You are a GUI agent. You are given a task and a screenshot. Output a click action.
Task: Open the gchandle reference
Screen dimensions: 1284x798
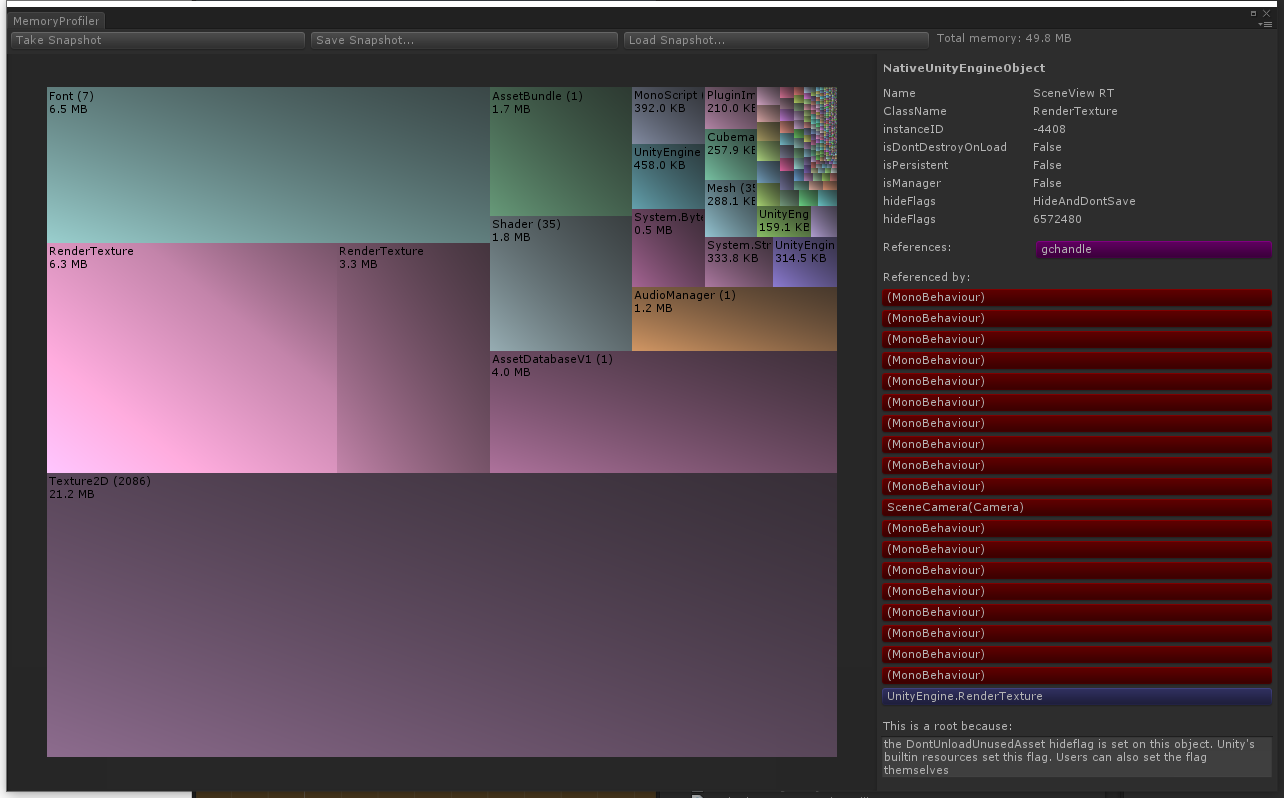click(x=1153, y=250)
